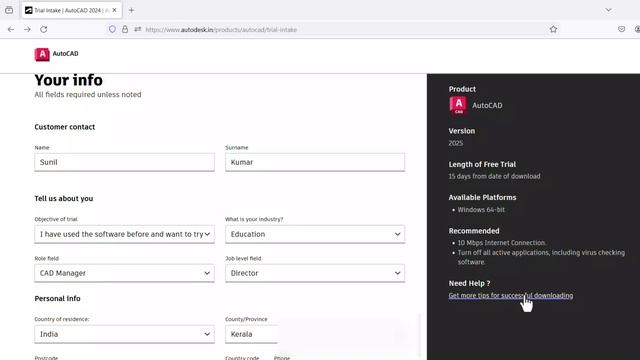Image resolution: width=640 pixels, height=360 pixels.
Task: Open Get more tips for successful downloading link
Action: point(511,296)
